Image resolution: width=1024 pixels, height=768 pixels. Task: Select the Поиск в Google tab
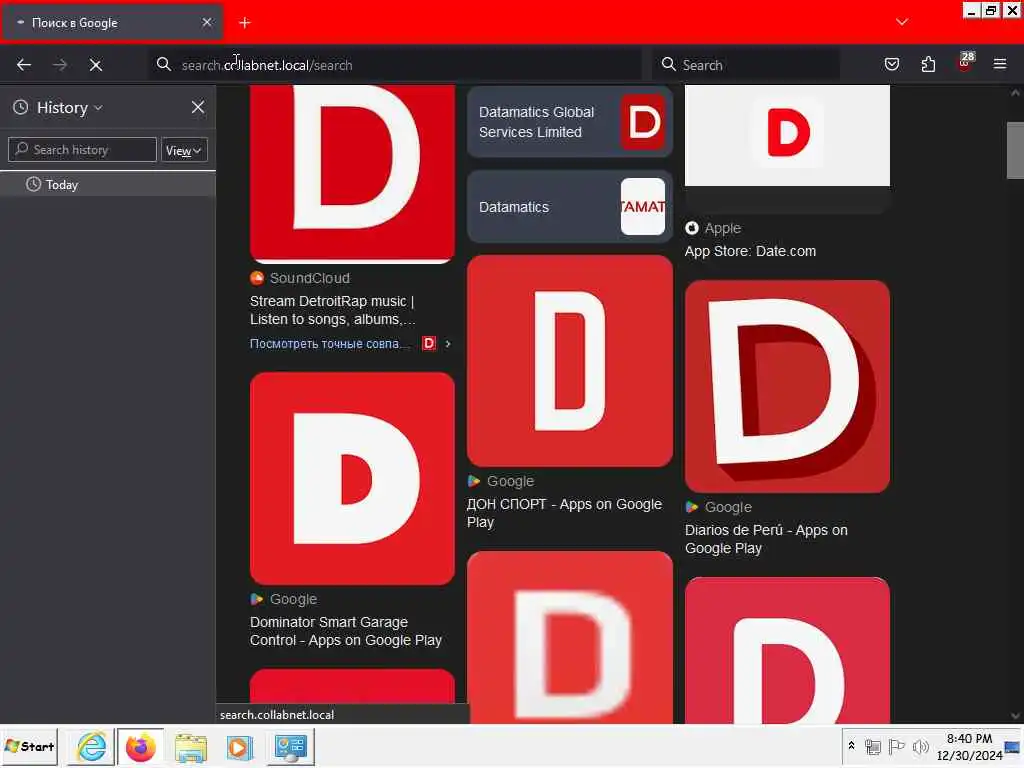tap(112, 22)
